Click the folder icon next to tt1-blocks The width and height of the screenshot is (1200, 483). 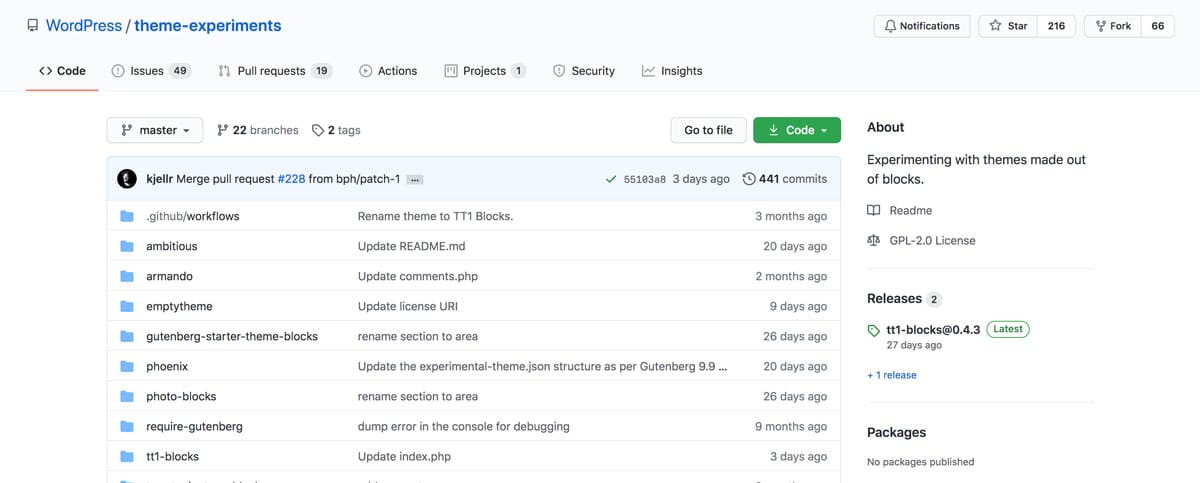pos(127,456)
